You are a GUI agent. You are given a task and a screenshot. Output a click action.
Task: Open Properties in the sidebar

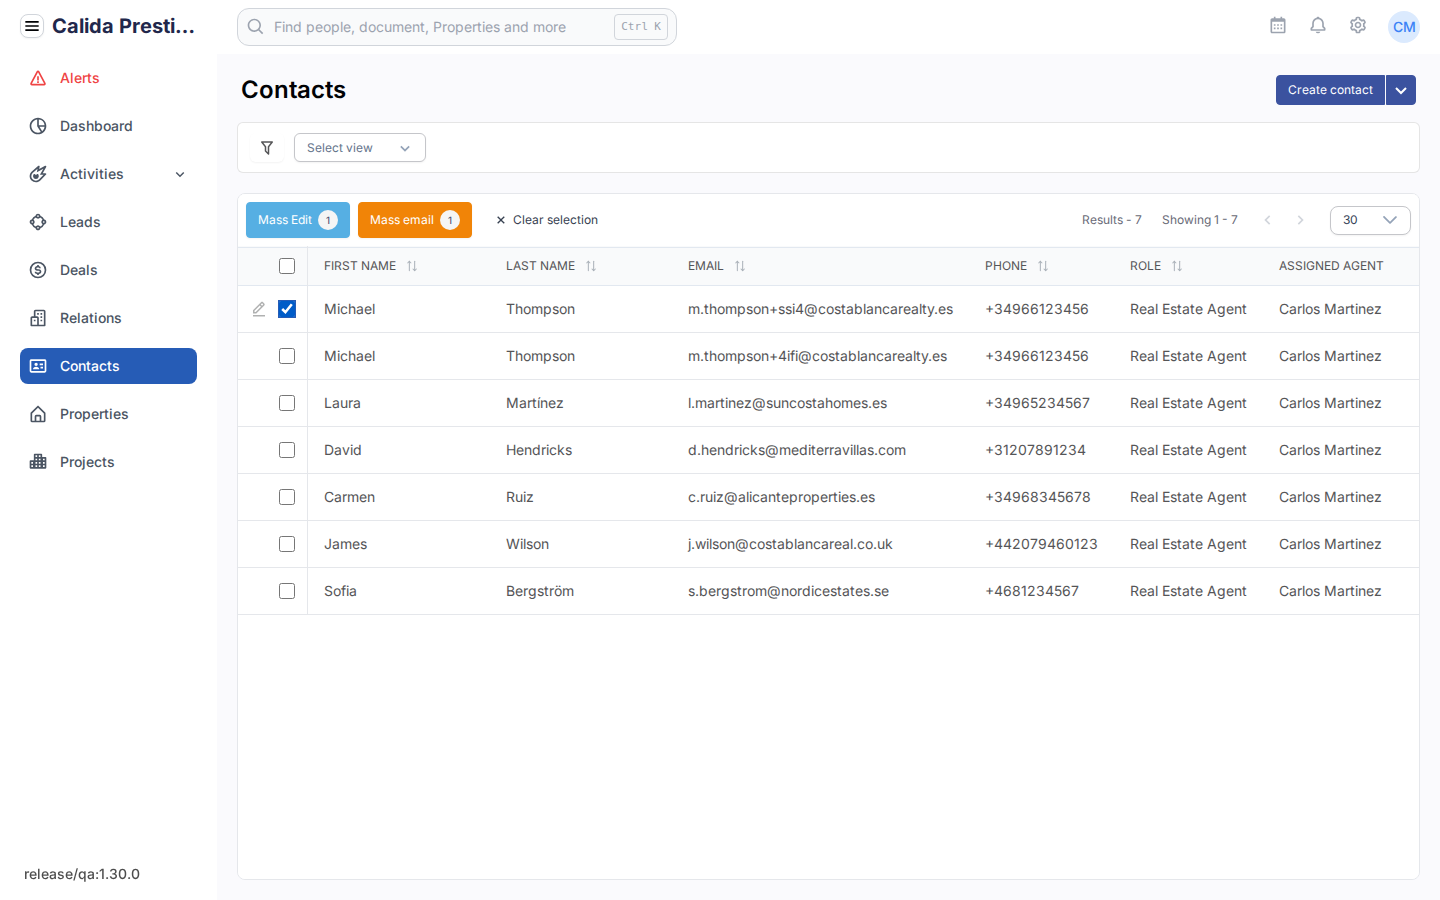click(x=108, y=414)
